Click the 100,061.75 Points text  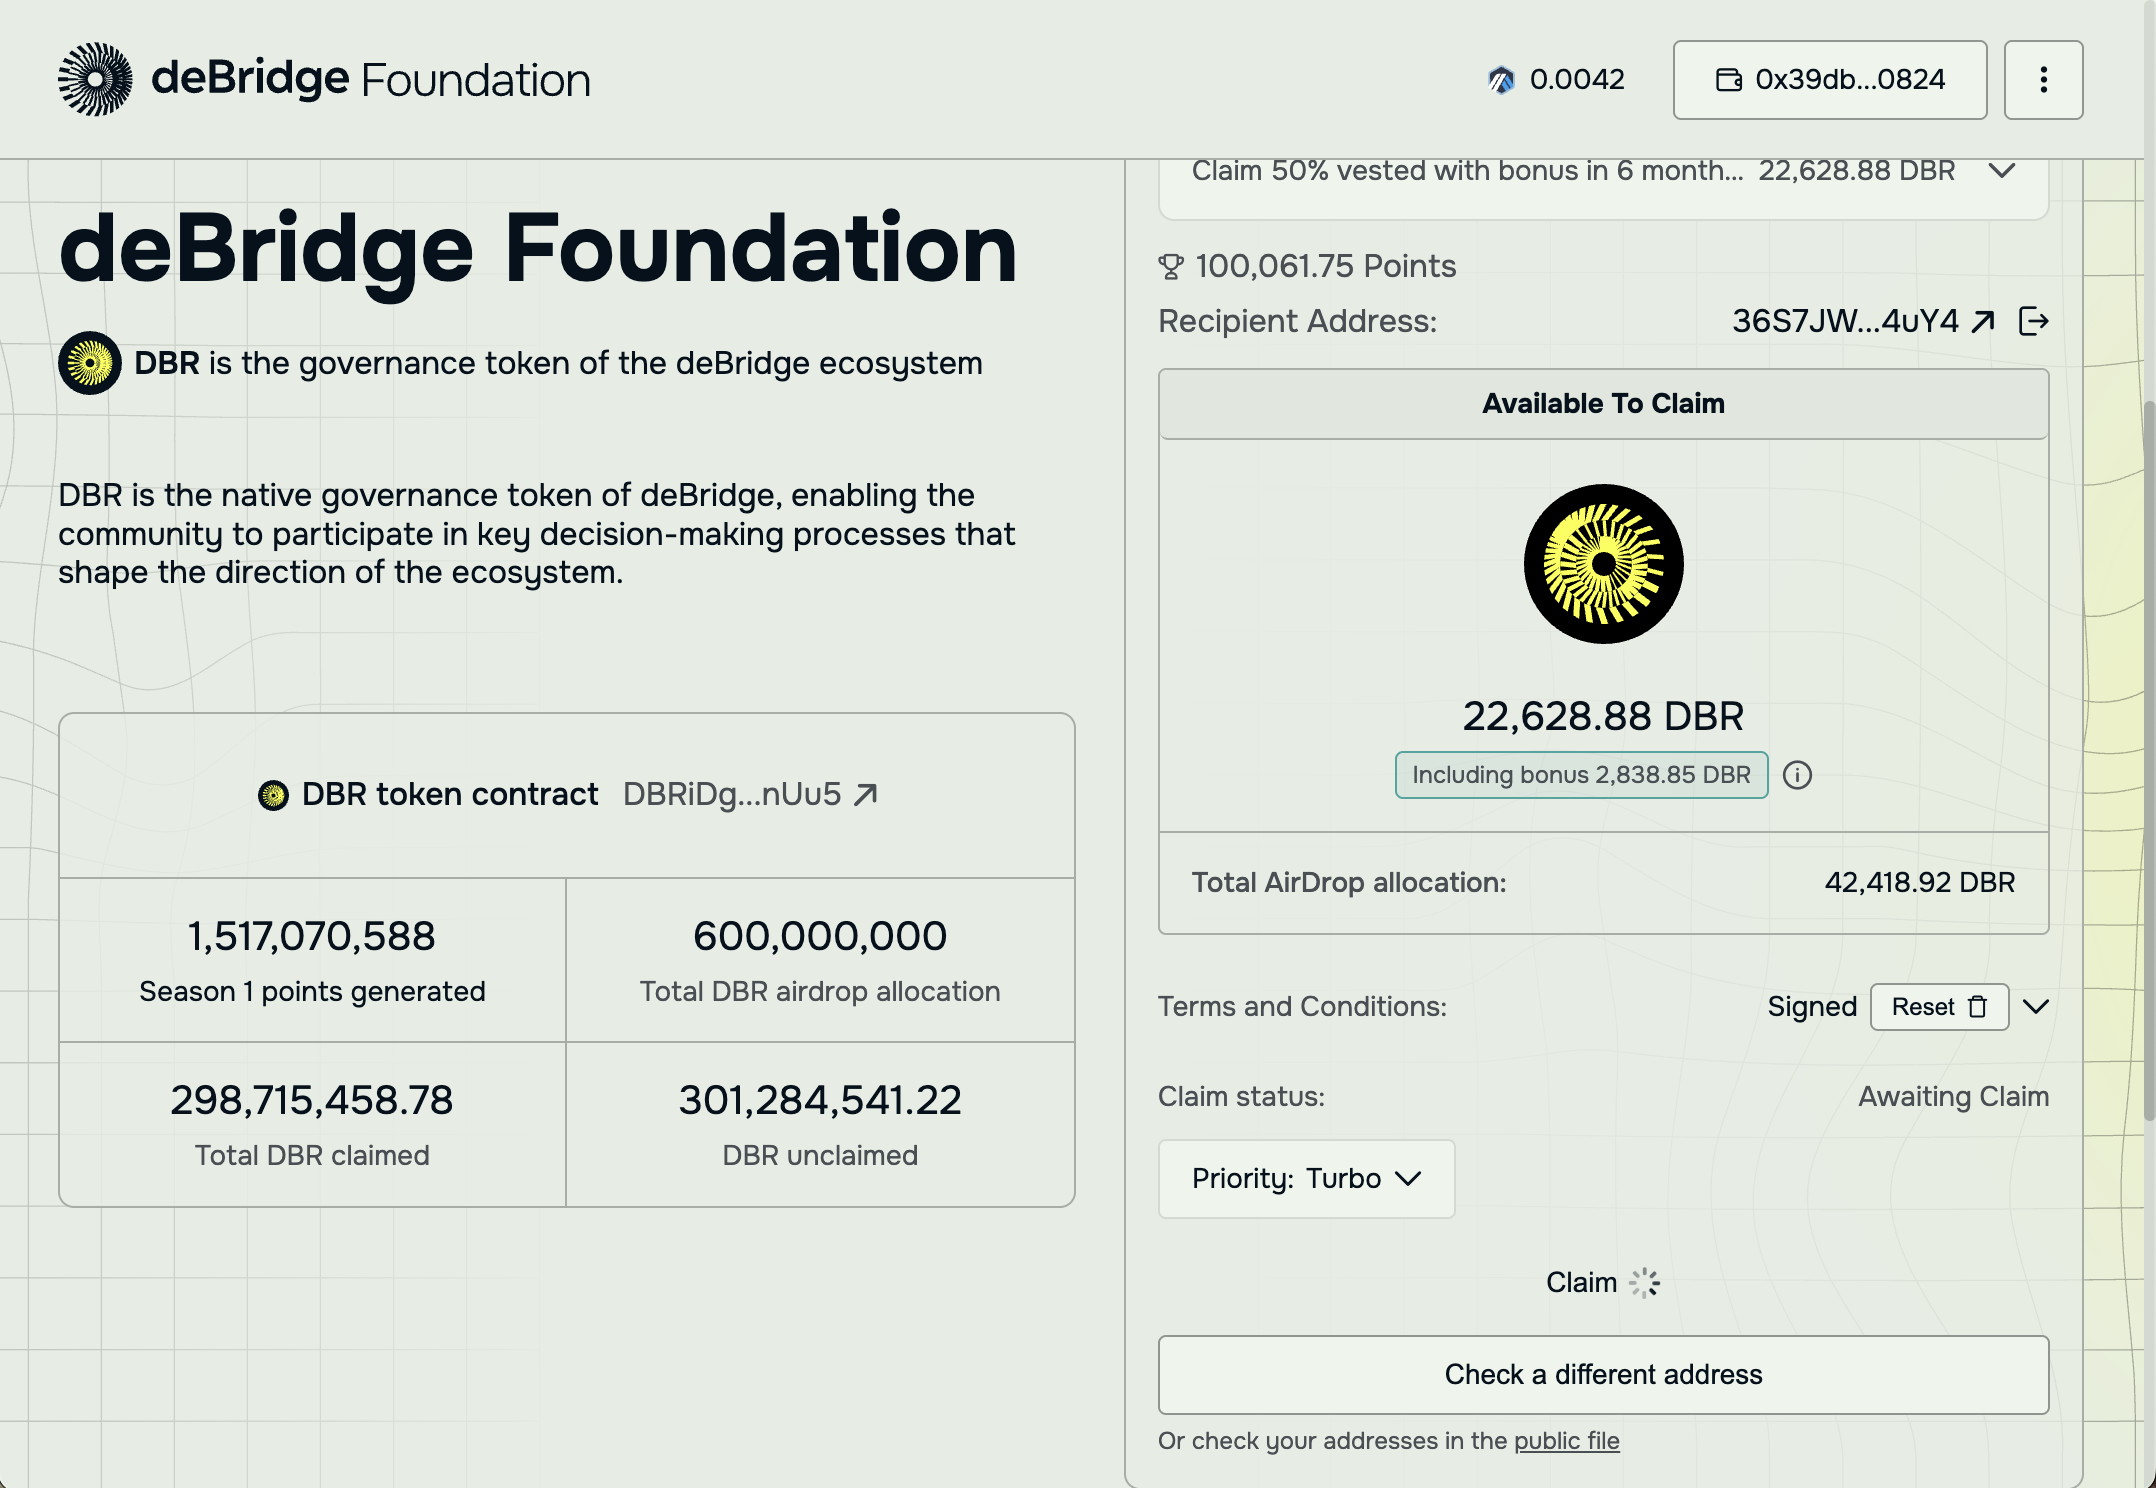tap(1325, 266)
